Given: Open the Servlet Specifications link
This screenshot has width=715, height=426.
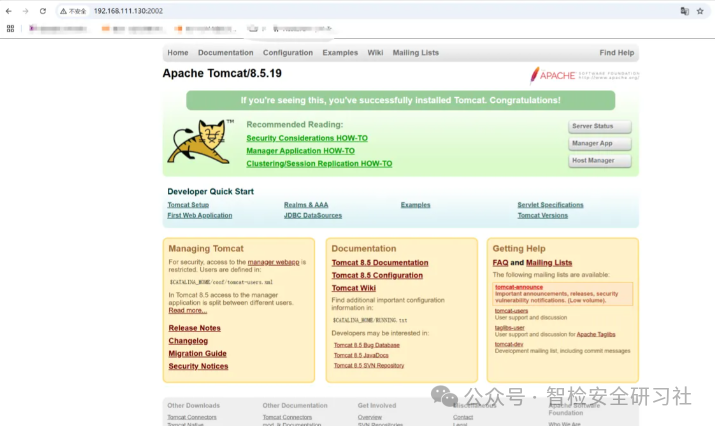Looking at the screenshot, I should [550, 205].
